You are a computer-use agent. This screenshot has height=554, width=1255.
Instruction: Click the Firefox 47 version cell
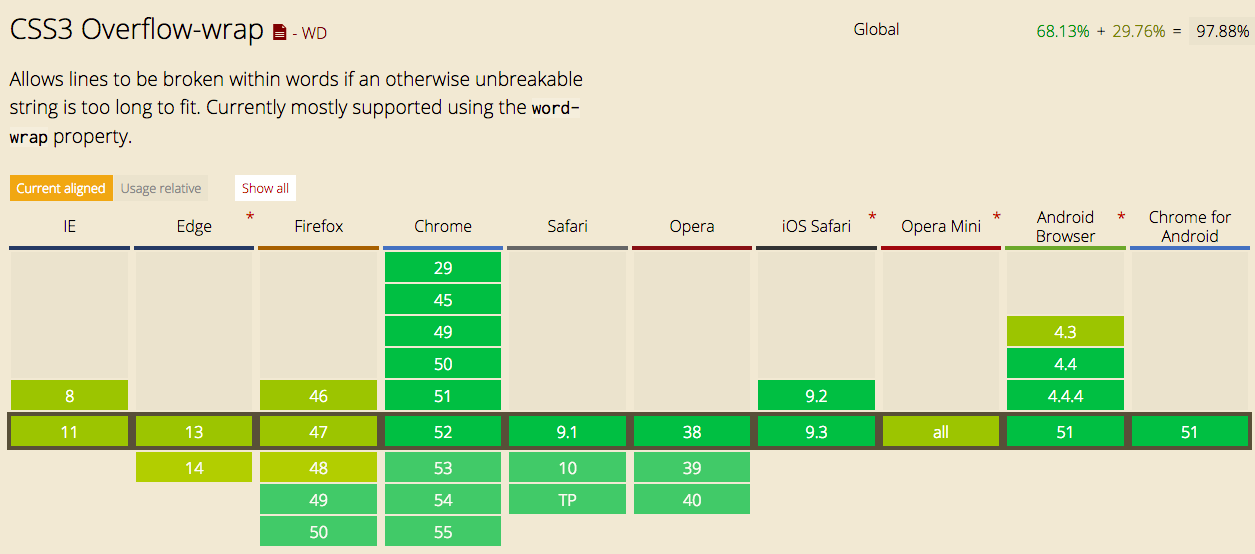point(318,432)
